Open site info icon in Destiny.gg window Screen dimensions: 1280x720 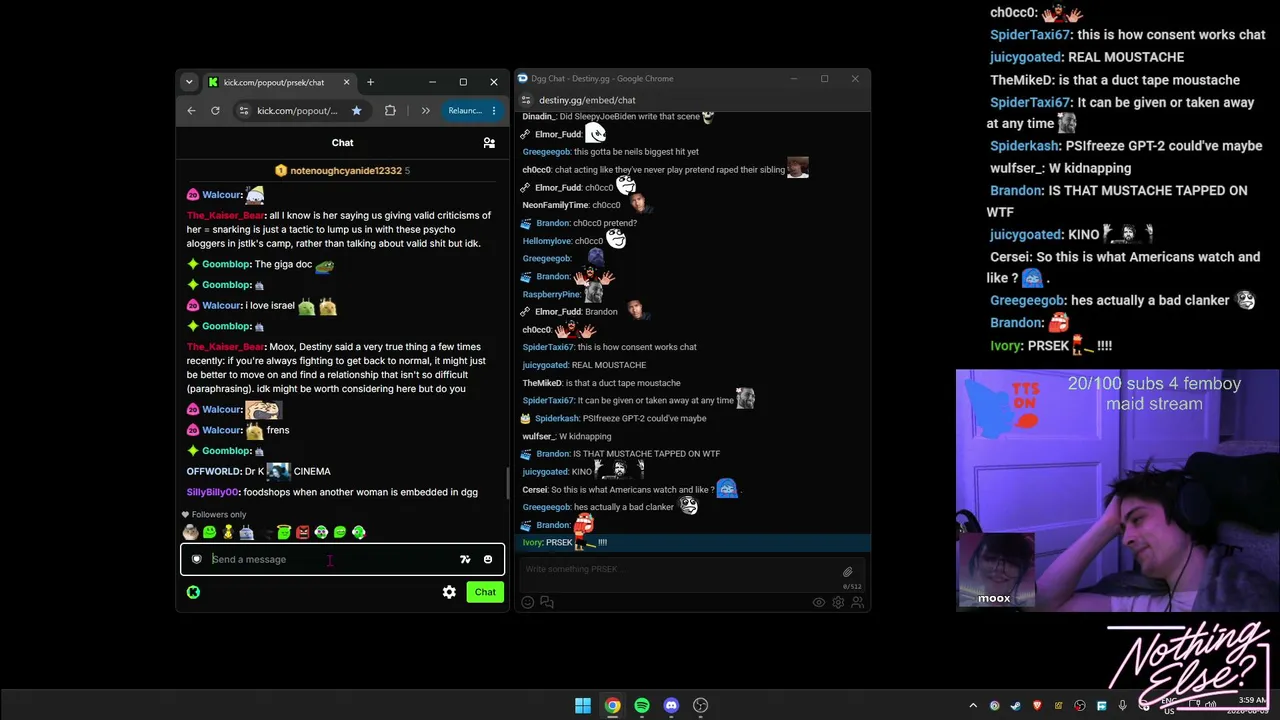[x=526, y=100]
